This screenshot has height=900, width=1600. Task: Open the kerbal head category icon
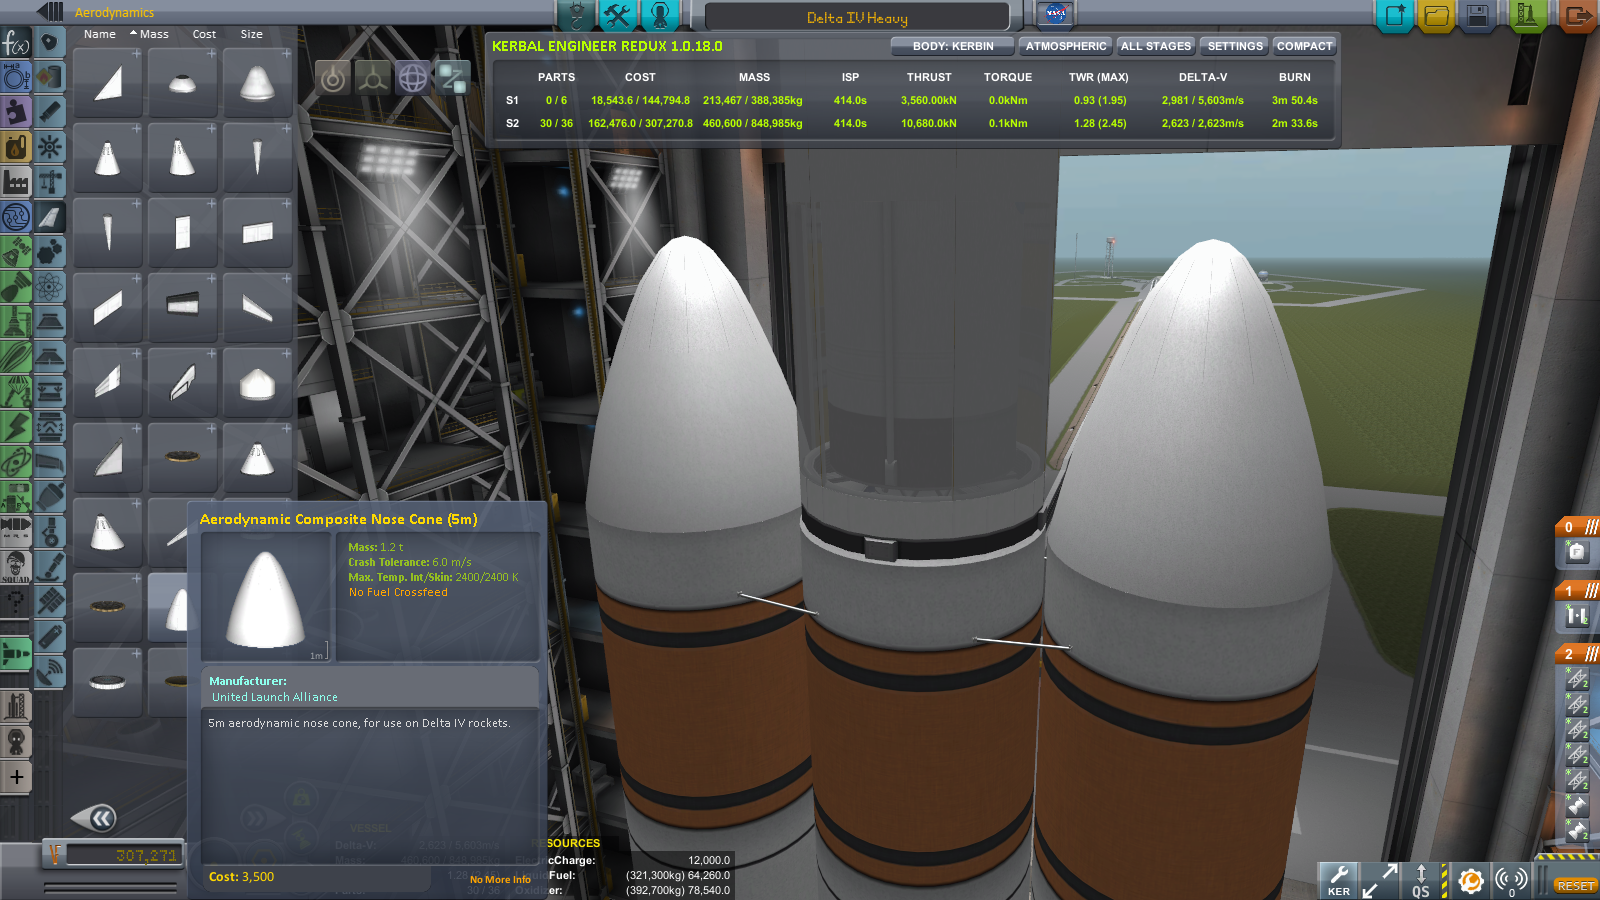click(x=15, y=742)
